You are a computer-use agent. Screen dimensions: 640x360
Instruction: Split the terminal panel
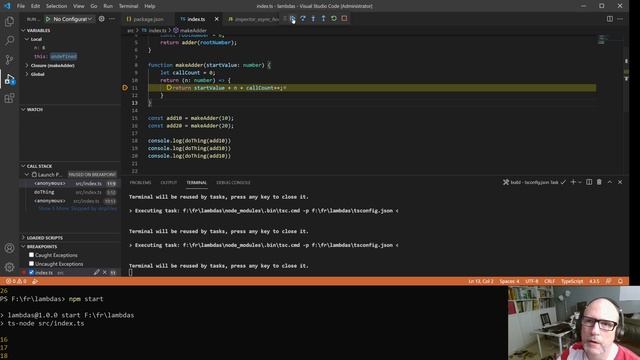(589, 182)
